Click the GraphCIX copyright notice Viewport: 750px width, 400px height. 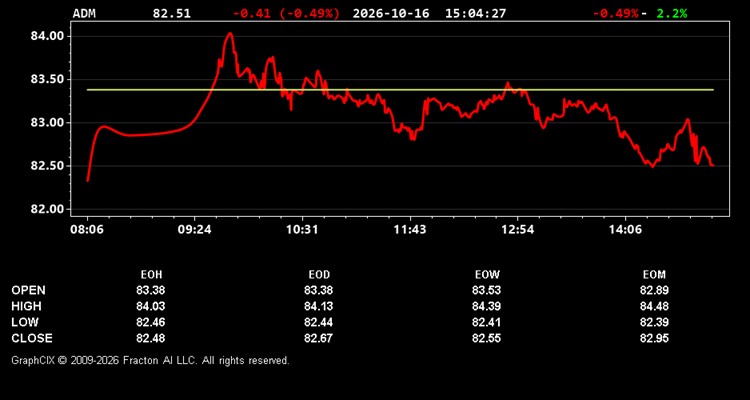150,360
